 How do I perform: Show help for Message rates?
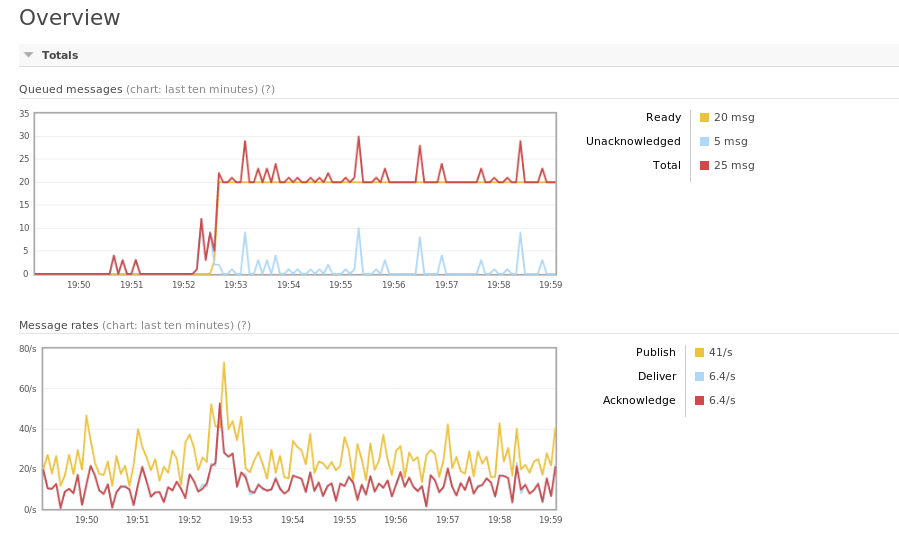[x=244, y=325]
